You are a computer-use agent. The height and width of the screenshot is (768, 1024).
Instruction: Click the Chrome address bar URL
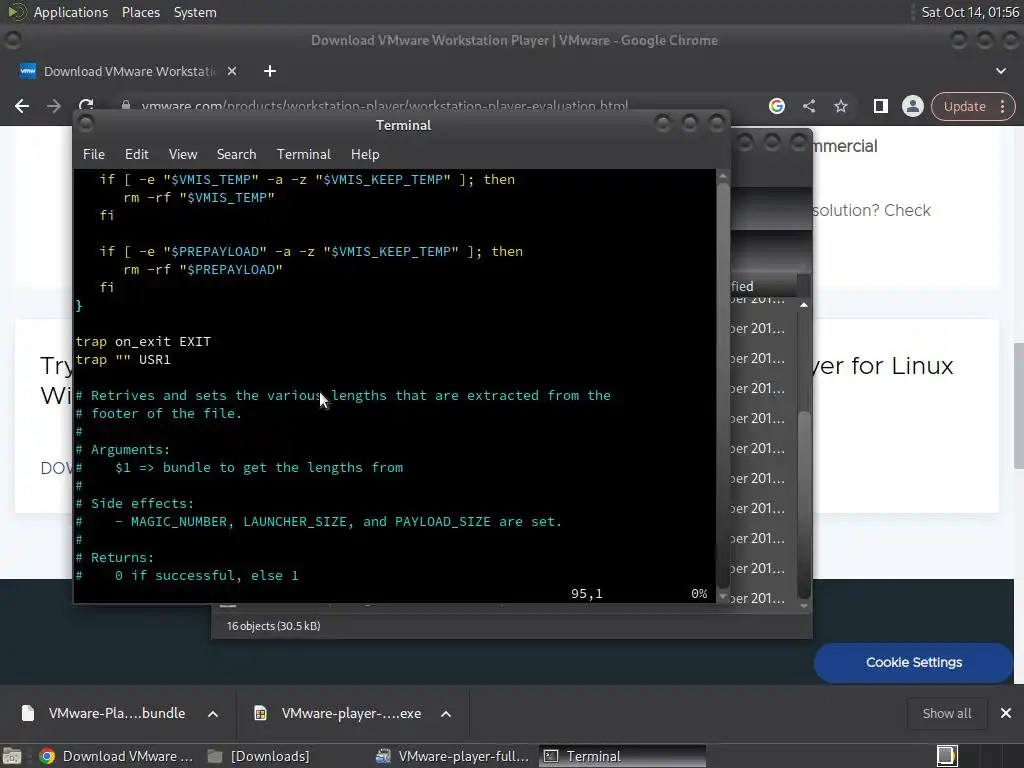click(x=385, y=106)
